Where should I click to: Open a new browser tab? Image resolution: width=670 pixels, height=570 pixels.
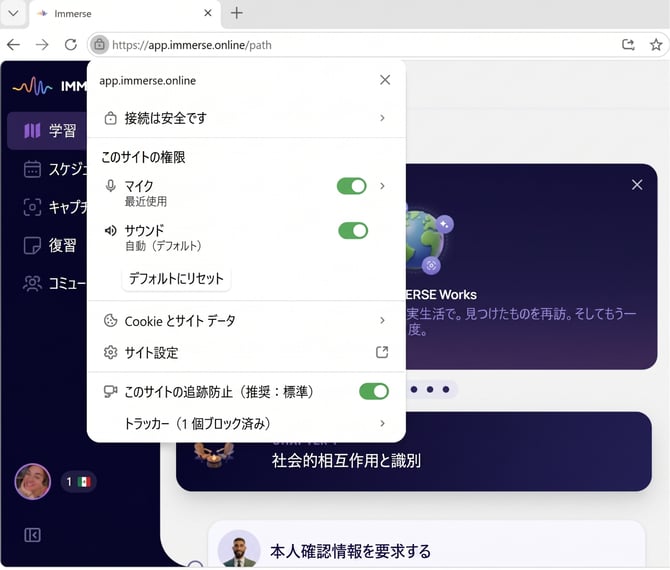click(x=236, y=13)
